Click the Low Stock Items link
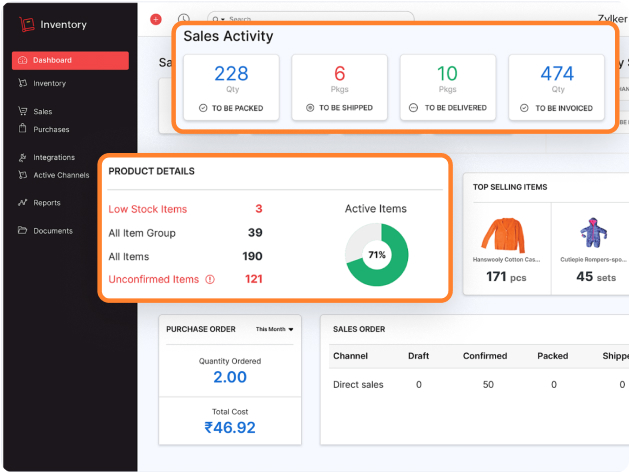Viewport: 629px width, 472px height. (x=147, y=209)
